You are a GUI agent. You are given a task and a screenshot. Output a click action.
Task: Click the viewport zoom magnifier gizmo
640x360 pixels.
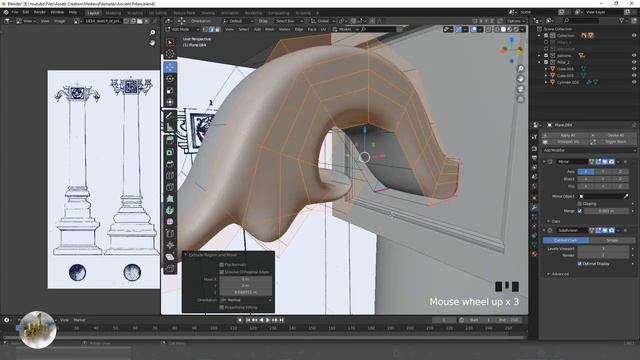[520, 69]
